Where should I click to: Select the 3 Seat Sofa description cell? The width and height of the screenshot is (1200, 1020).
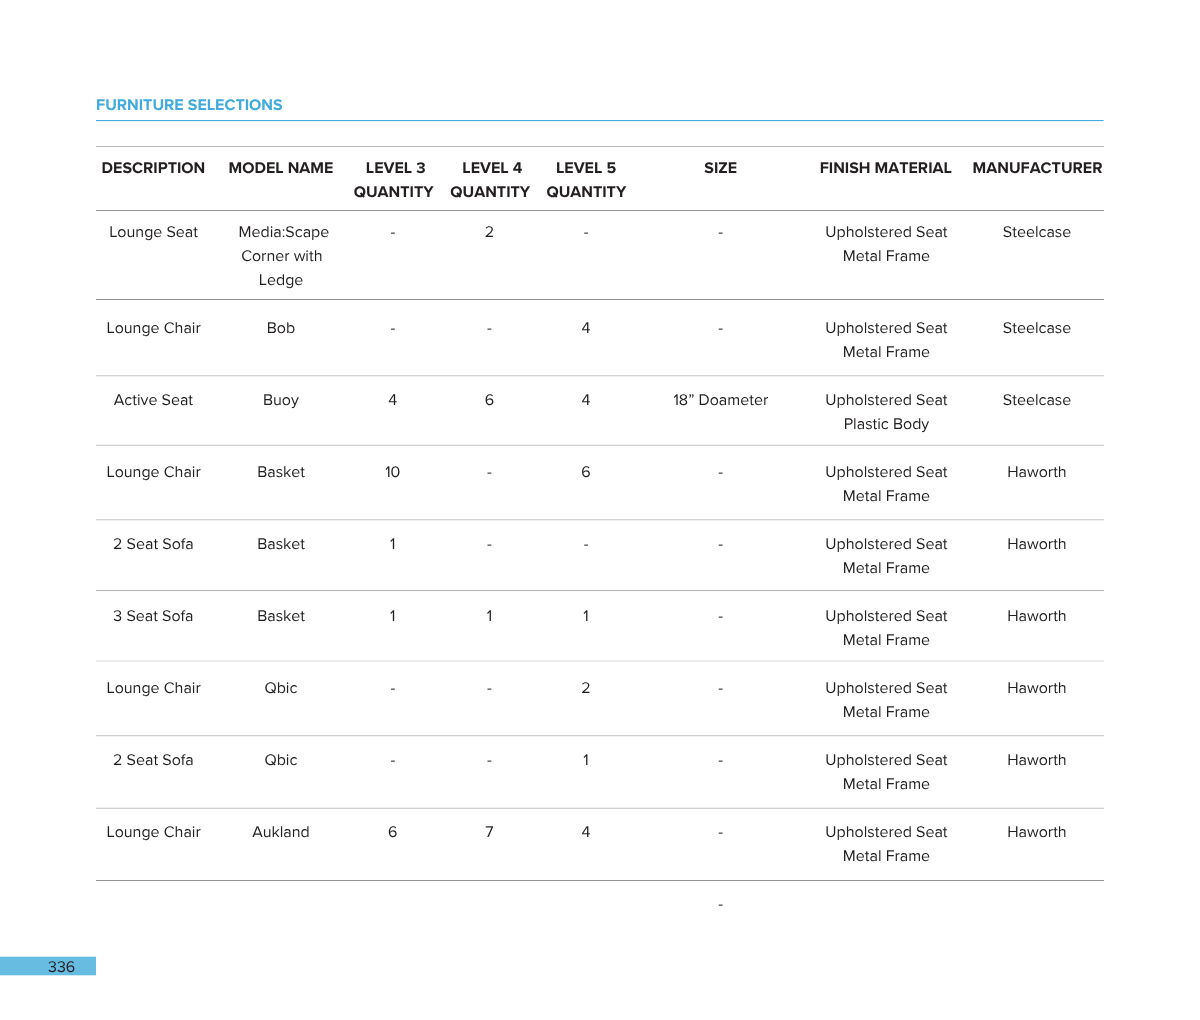tap(153, 616)
